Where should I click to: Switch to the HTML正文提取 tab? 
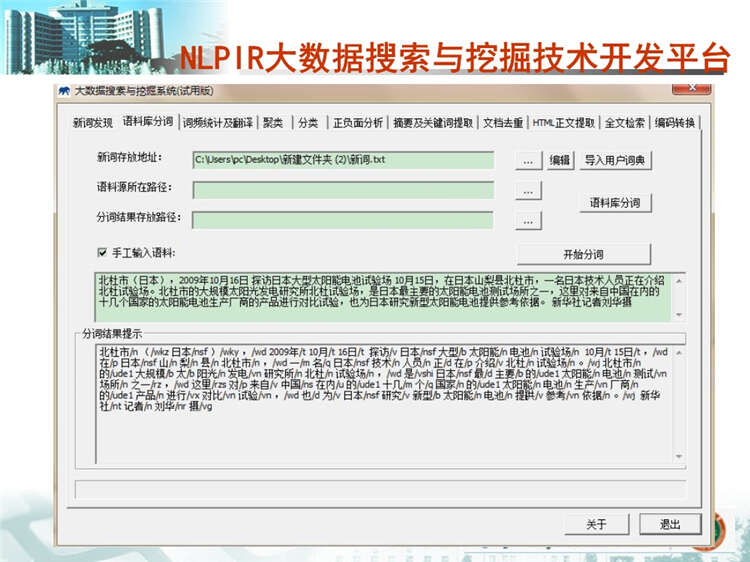(x=563, y=123)
